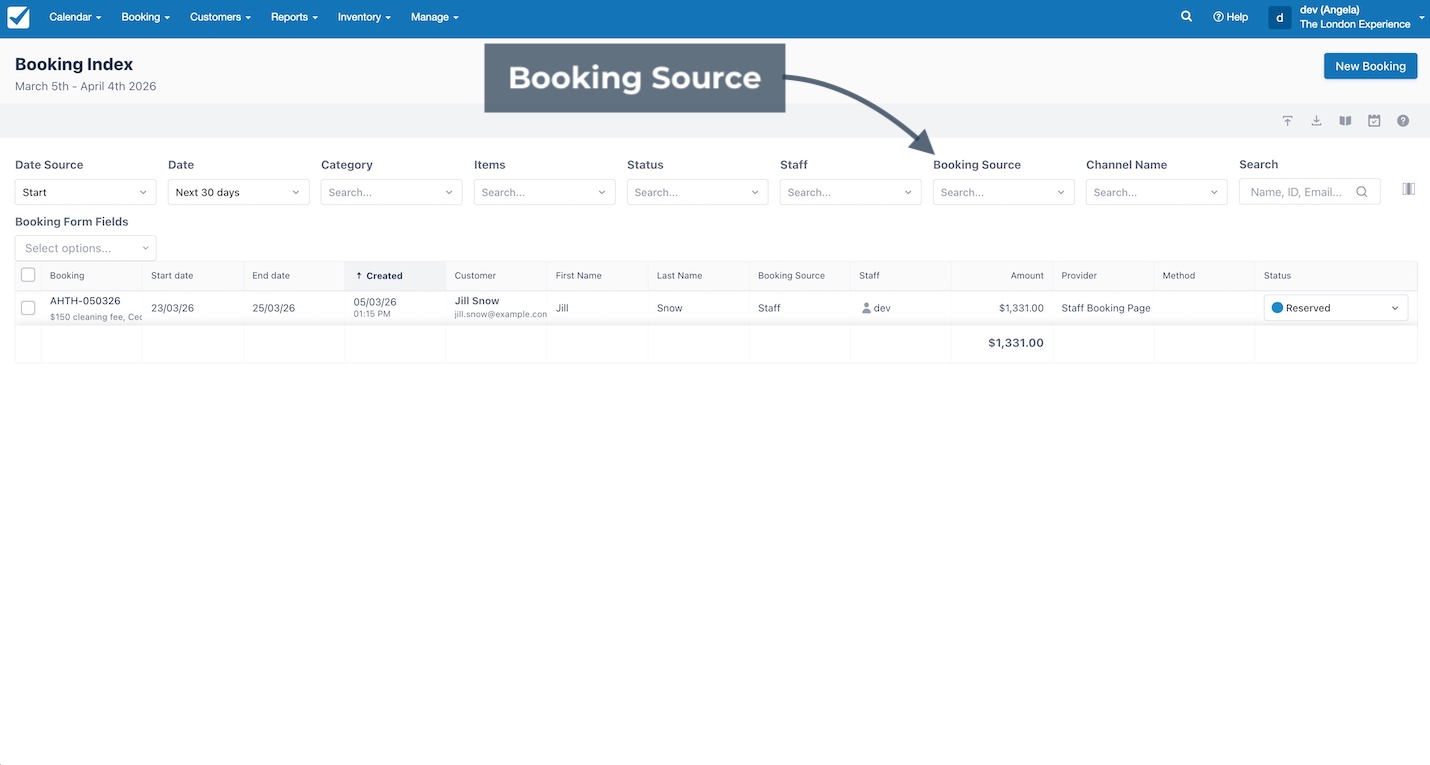The image size is (1430, 765).
Task: Open the Date Source dropdown showing Start
Action: (x=85, y=192)
